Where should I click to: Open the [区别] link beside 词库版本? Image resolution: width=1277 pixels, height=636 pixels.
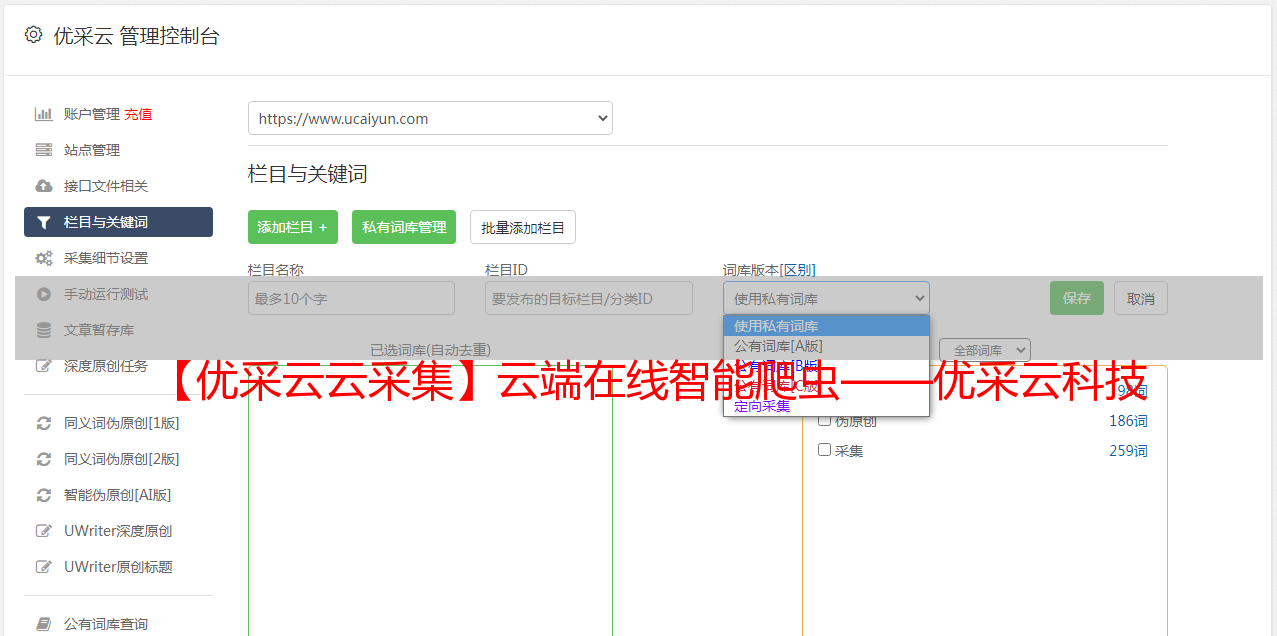(x=797, y=270)
